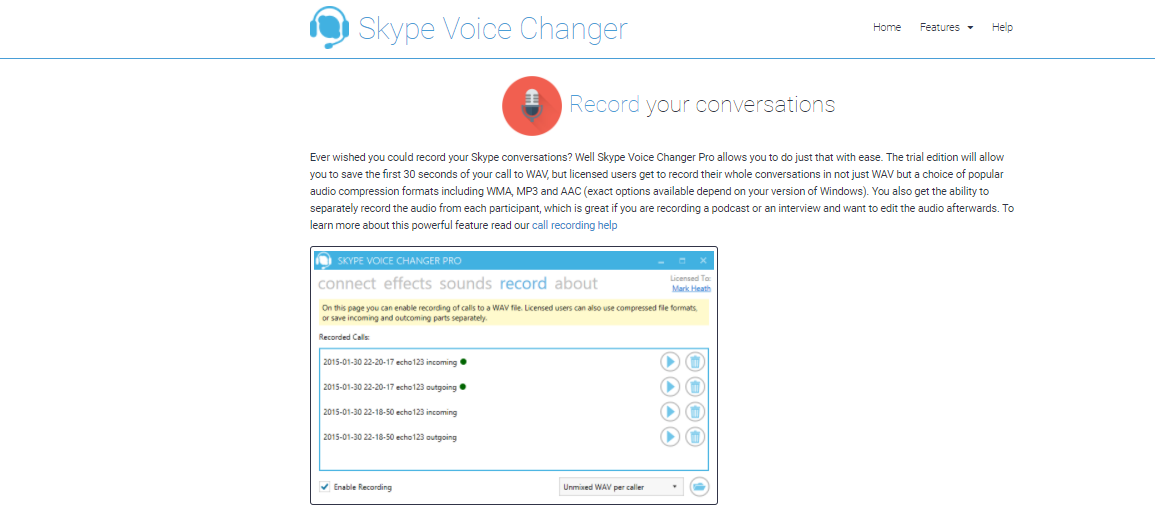Play the 22-18-50 echo123 incoming recording
This screenshot has height=507, width=1155.
[670, 412]
